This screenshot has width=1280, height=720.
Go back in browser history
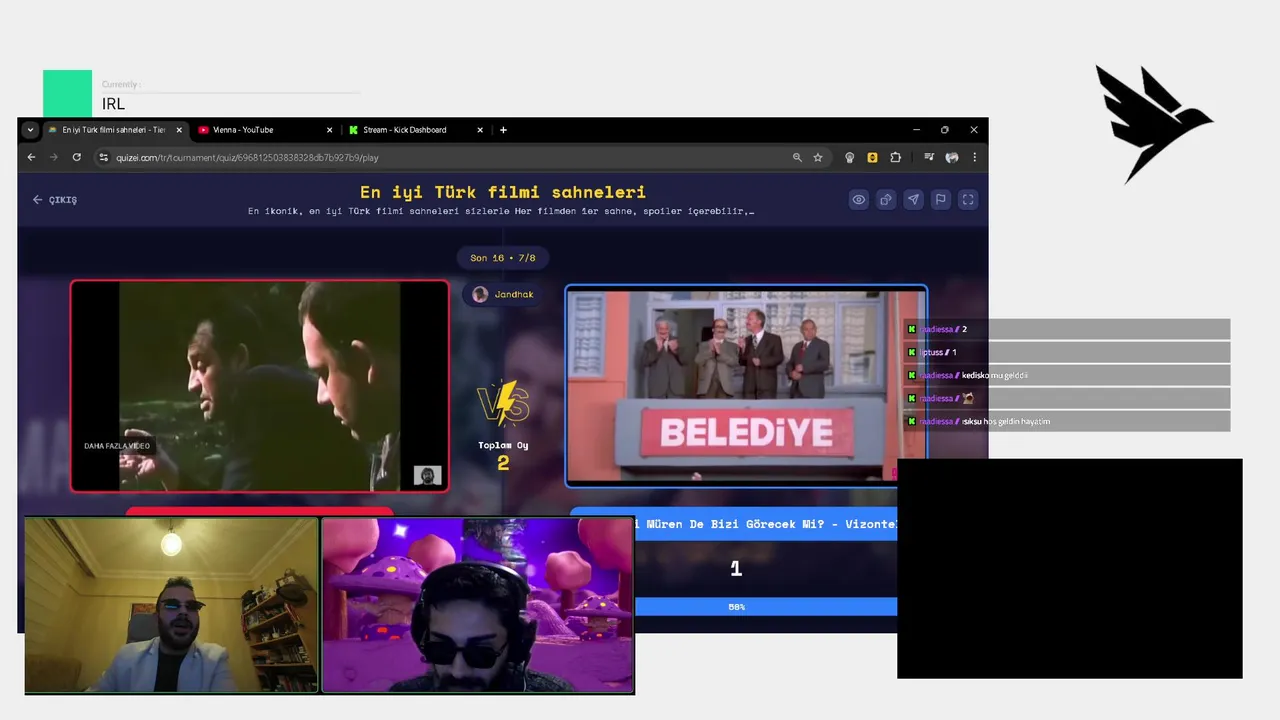coord(31,157)
